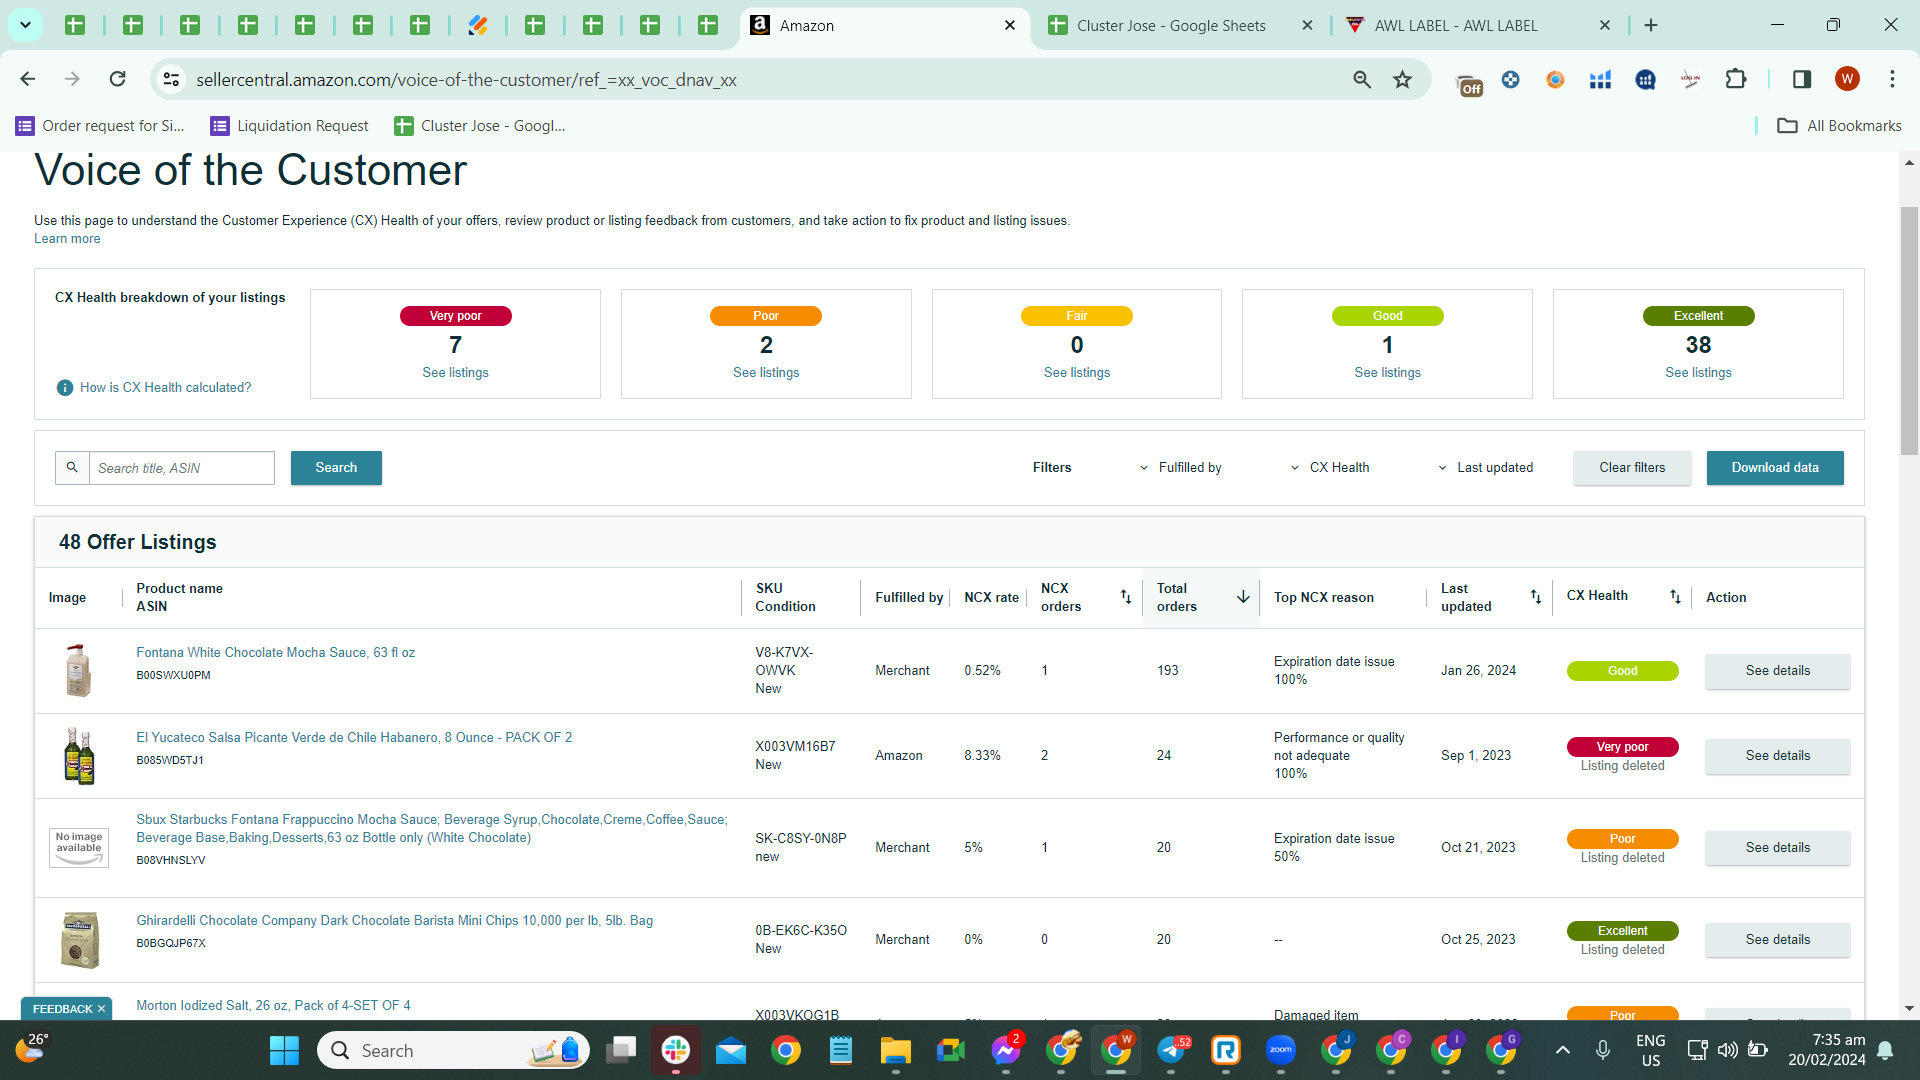See details for Sbux Starbucks Fontana row
Image resolution: width=1920 pixels, height=1080 pixels.
click(x=1777, y=848)
